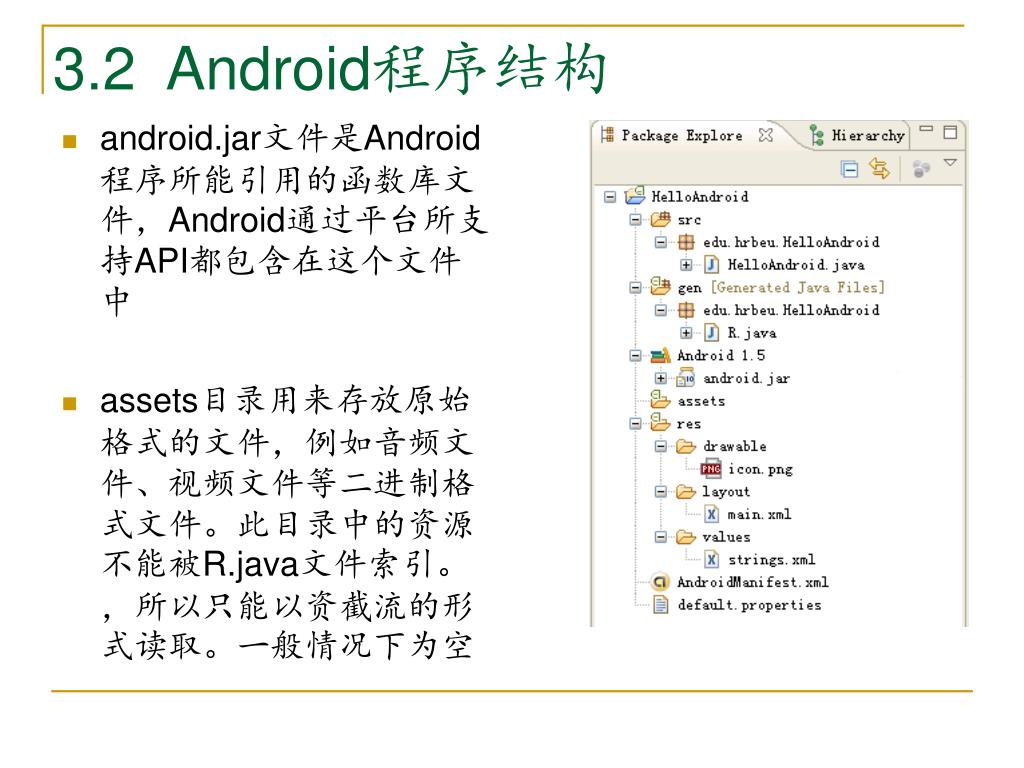Collapse edu.hrbeu.HelloAndroid package under src
This screenshot has height=768, width=1024.
[x=660, y=242]
